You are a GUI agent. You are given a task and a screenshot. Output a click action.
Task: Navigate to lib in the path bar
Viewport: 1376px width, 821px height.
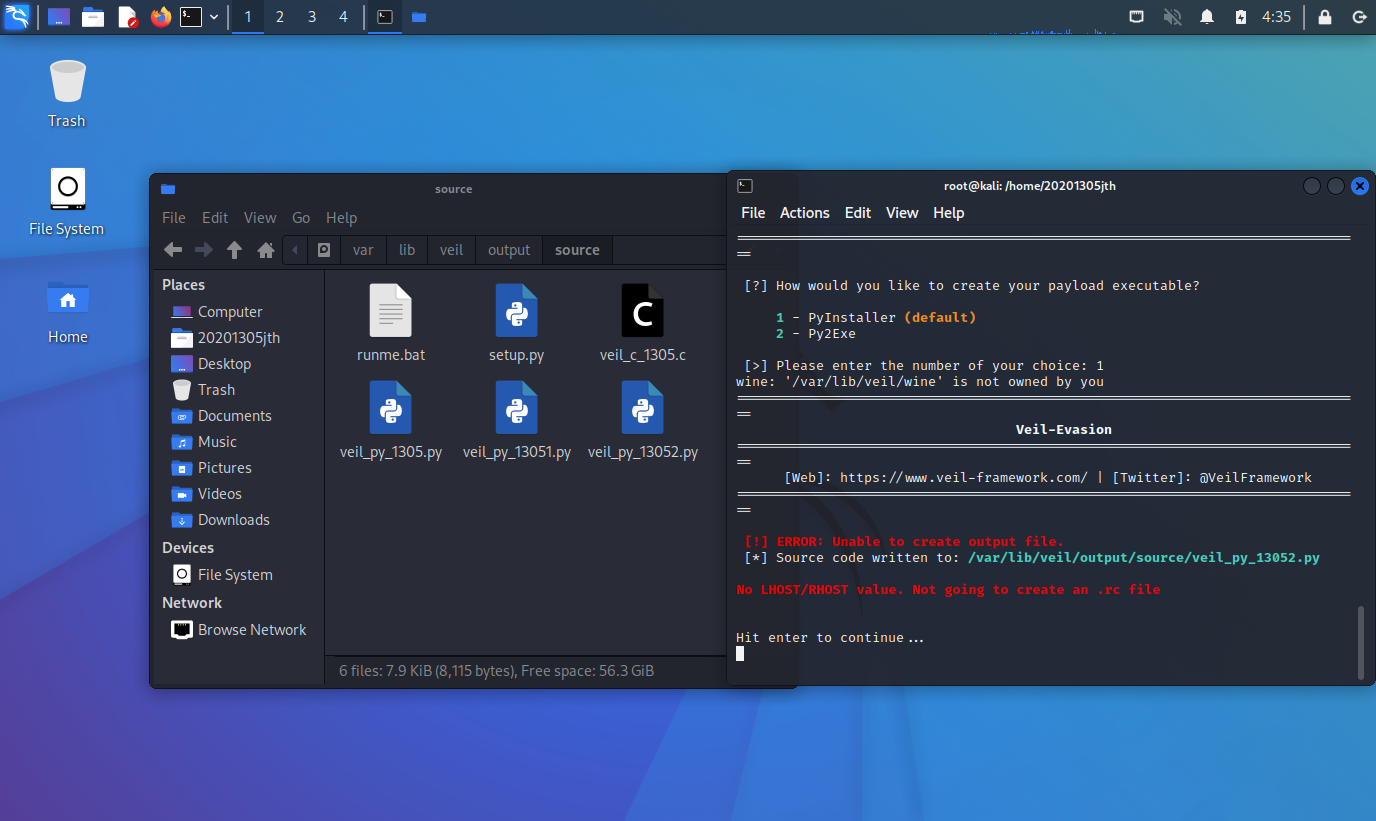tap(407, 250)
